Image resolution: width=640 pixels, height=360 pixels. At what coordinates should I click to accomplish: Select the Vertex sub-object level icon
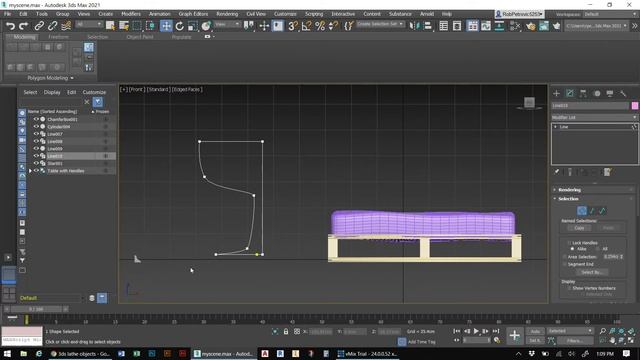click(582, 211)
